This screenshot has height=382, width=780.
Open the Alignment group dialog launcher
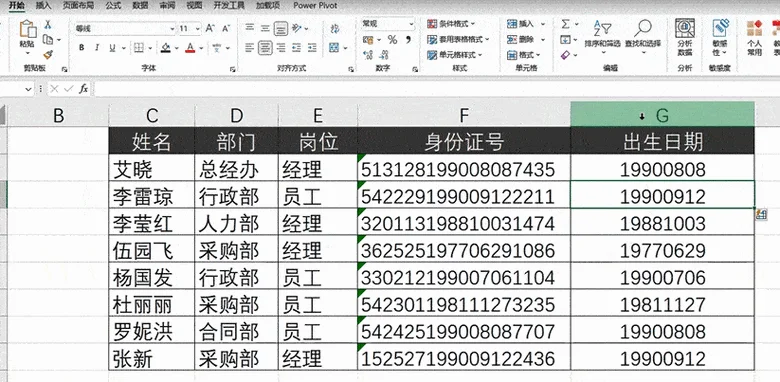(351, 69)
